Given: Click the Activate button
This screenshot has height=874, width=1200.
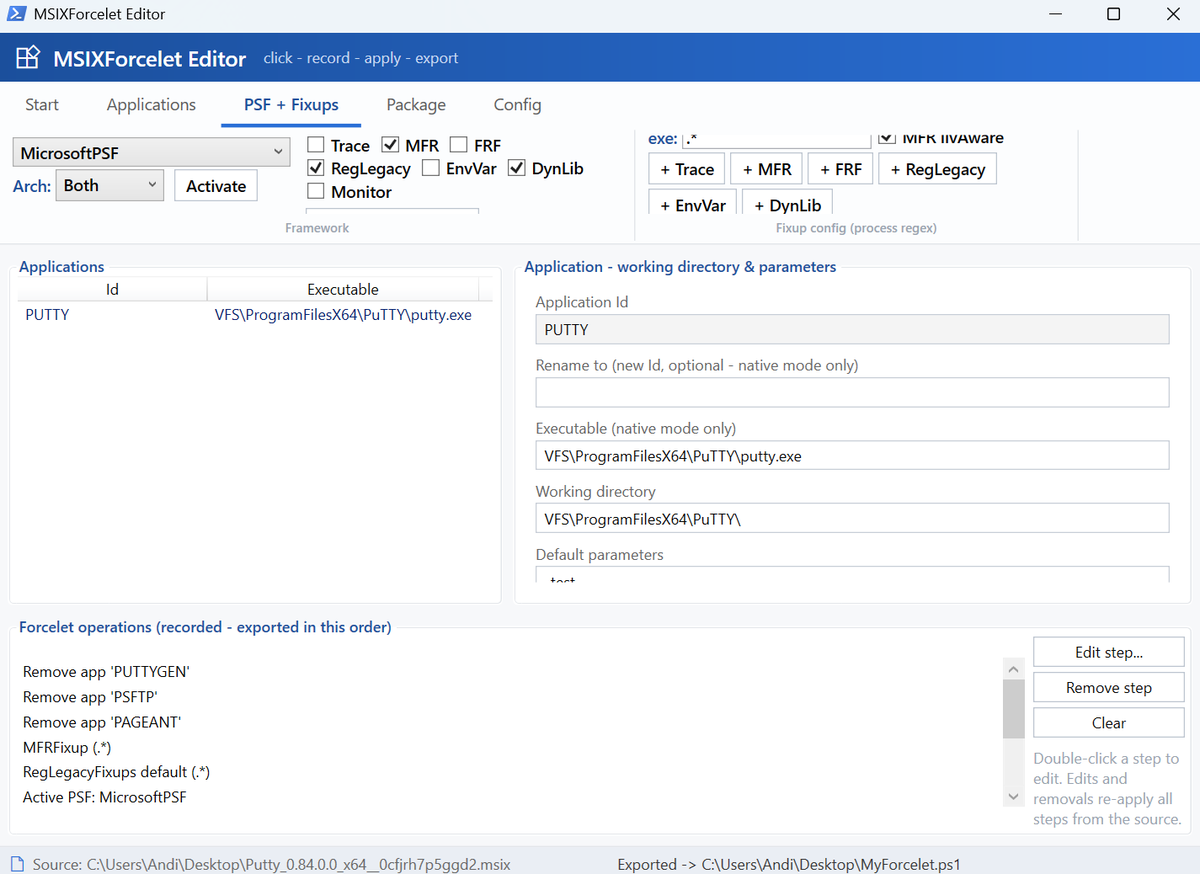Looking at the screenshot, I should click(216, 186).
